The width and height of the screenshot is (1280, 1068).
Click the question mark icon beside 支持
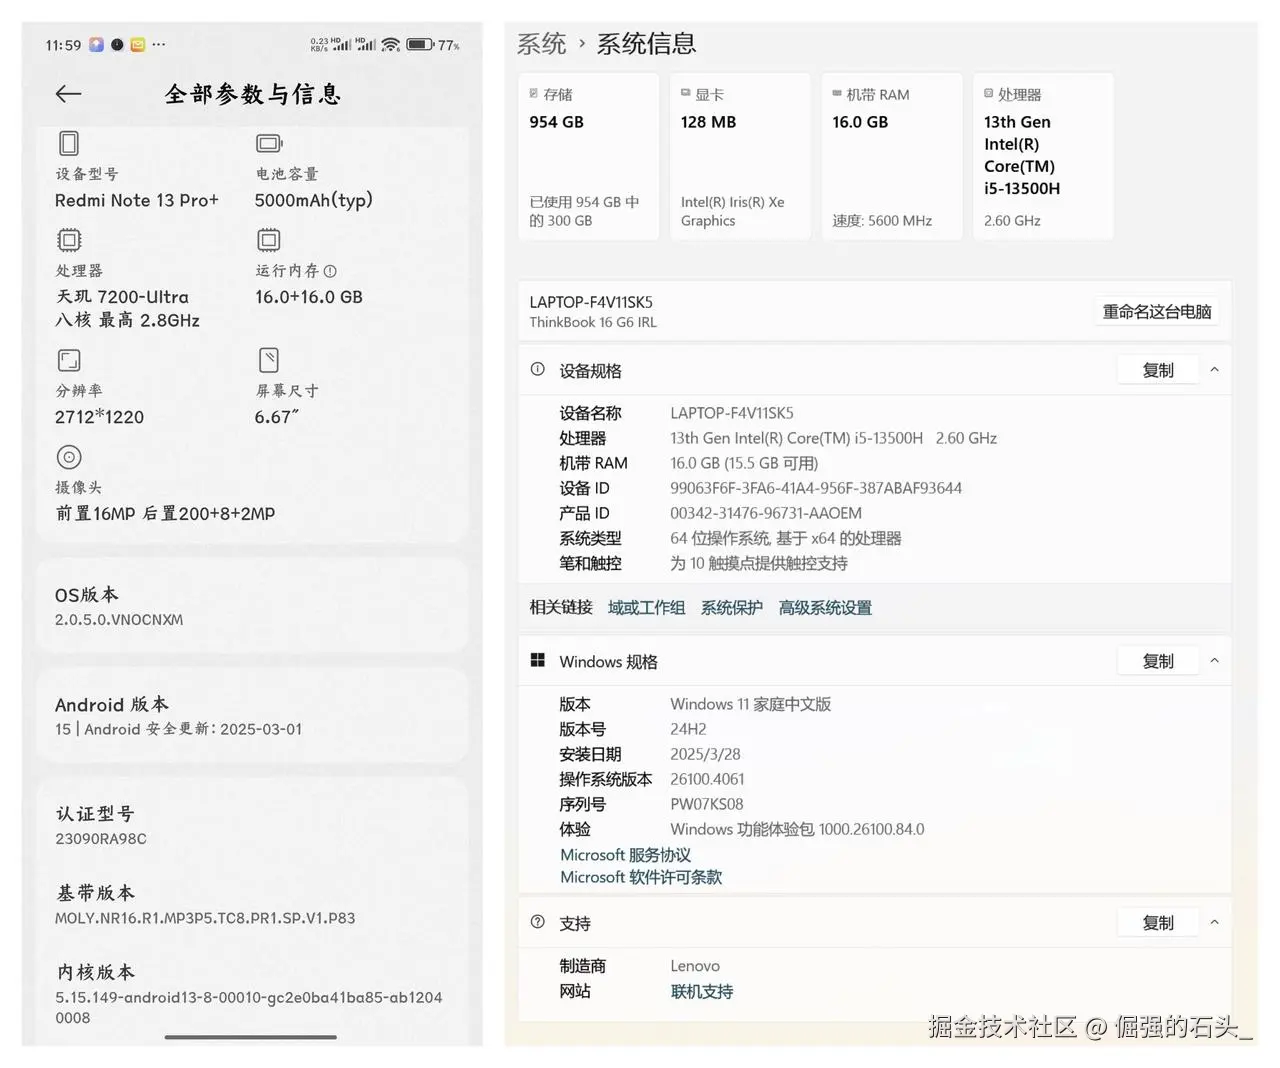click(538, 922)
